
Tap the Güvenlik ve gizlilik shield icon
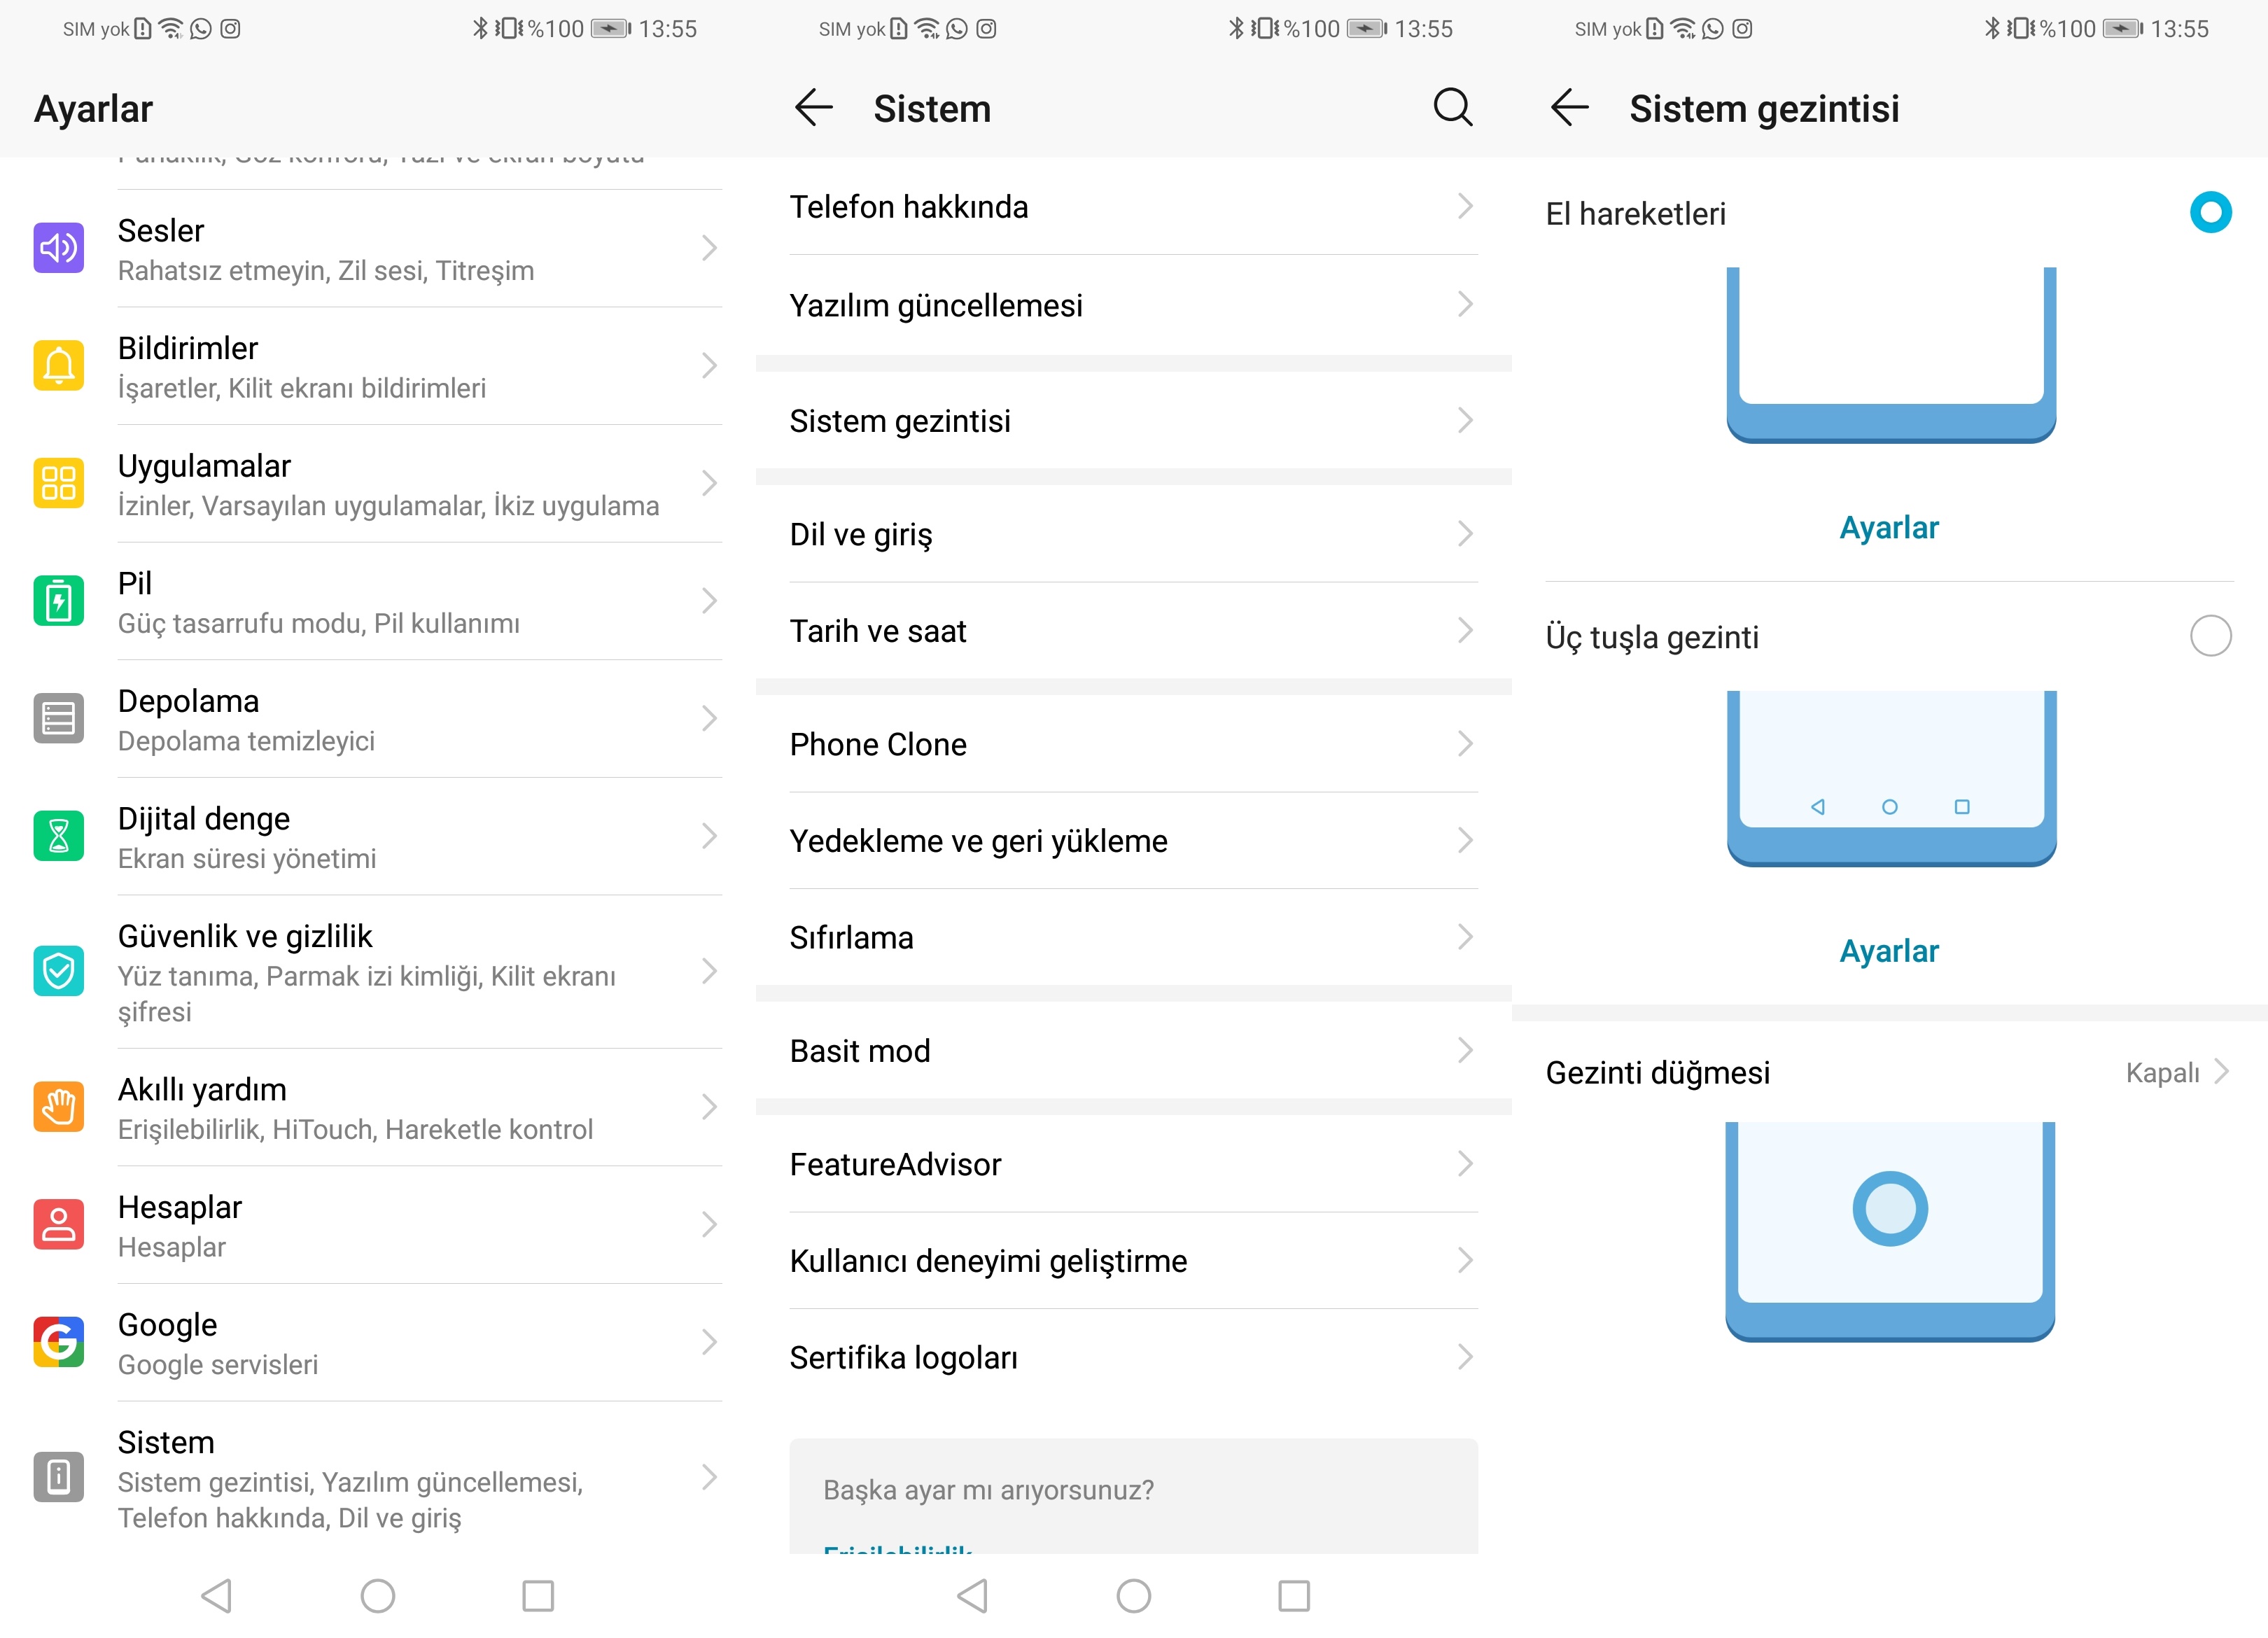coord(58,971)
